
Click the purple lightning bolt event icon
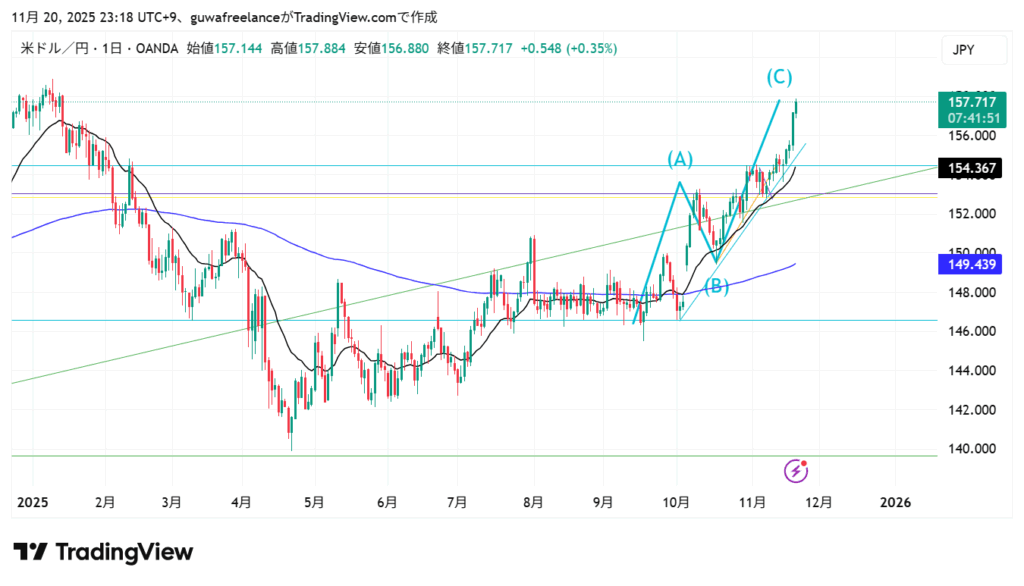pyautogui.click(x=797, y=469)
